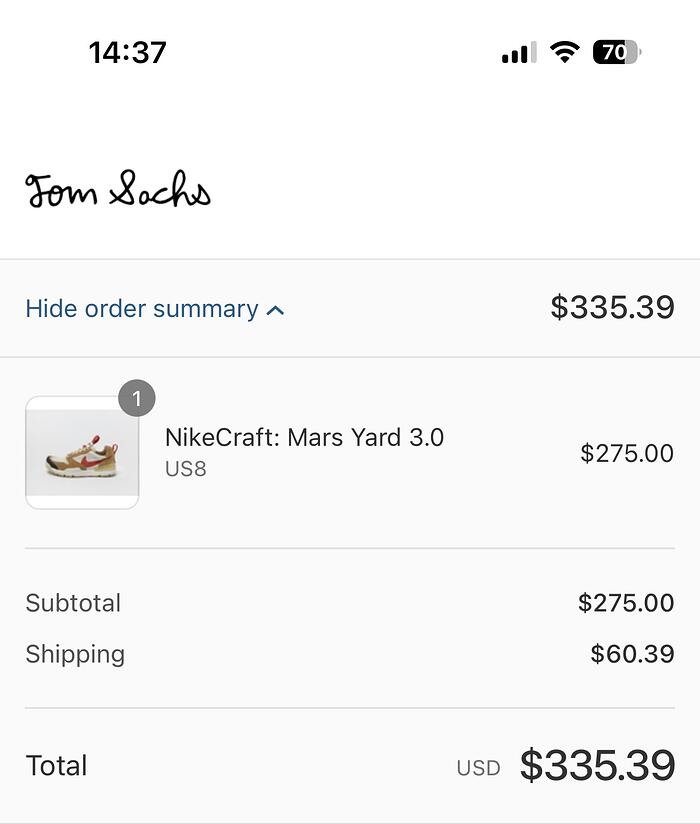
Task: Tap the battery level indicator
Action: (616, 52)
